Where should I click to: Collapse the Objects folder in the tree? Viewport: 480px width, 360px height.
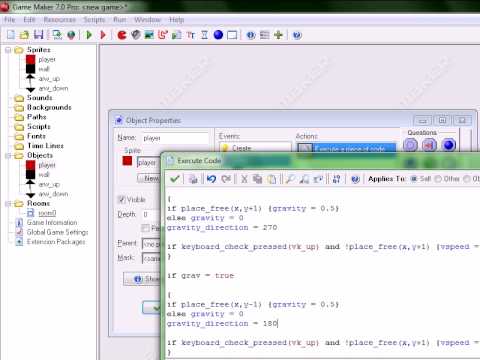(x=8, y=156)
